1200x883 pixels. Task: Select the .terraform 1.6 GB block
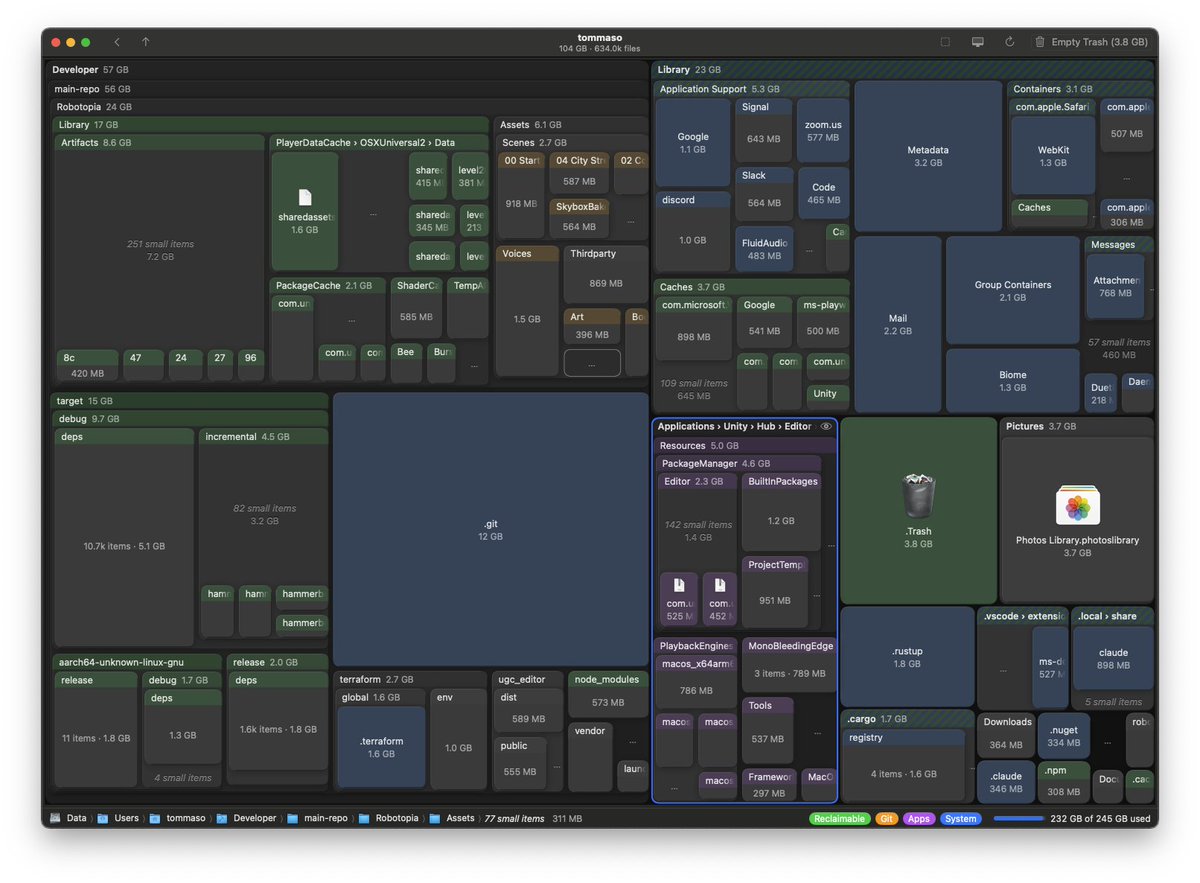(381, 747)
